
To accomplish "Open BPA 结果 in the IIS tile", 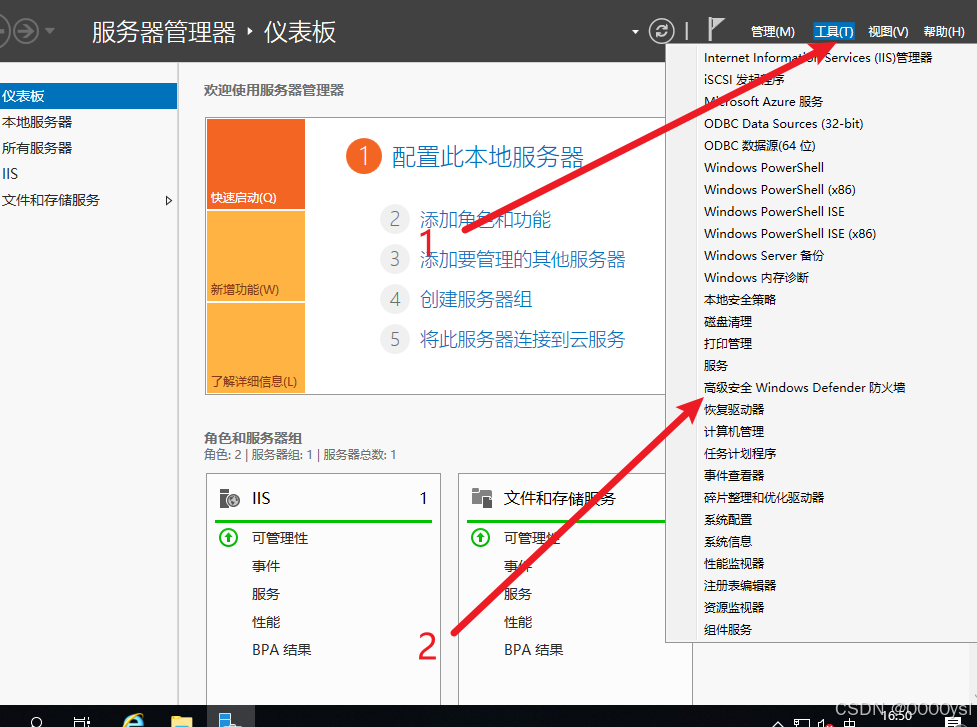I will point(282,650).
